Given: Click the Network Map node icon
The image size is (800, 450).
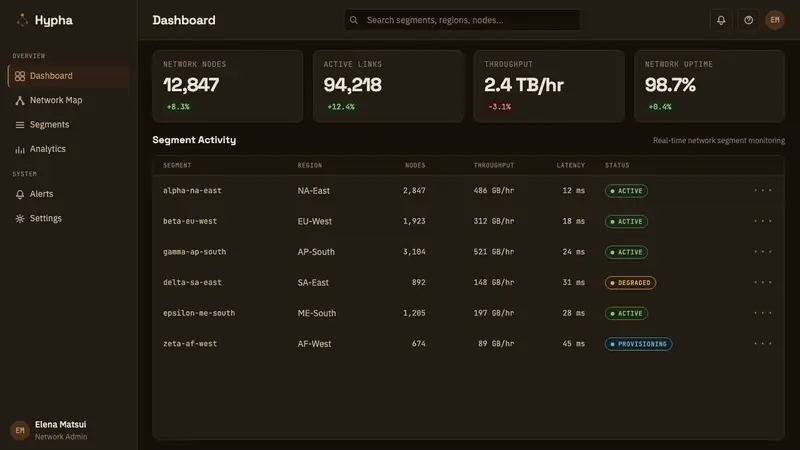Looking at the screenshot, I should (20, 101).
